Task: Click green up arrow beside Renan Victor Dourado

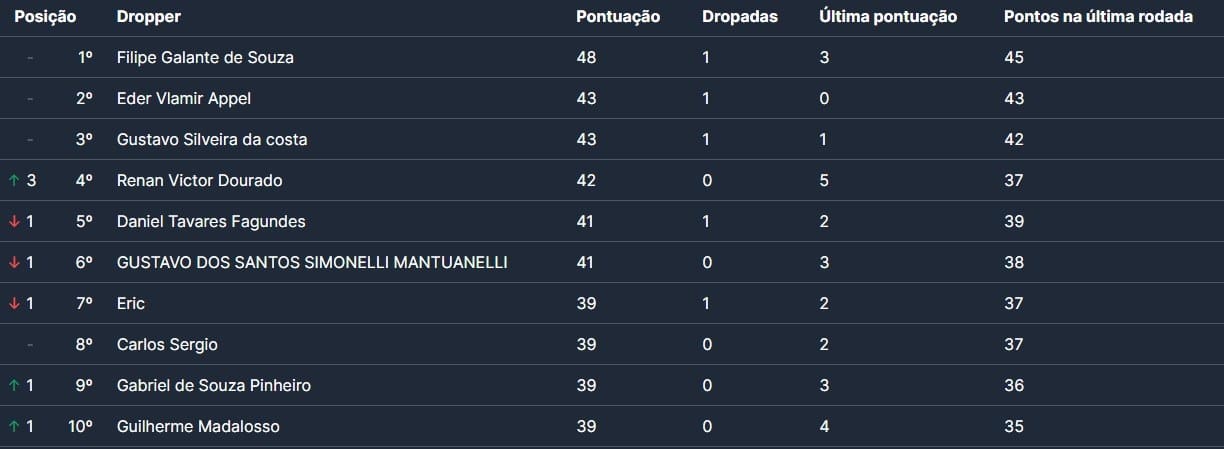Action: [14, 181]
